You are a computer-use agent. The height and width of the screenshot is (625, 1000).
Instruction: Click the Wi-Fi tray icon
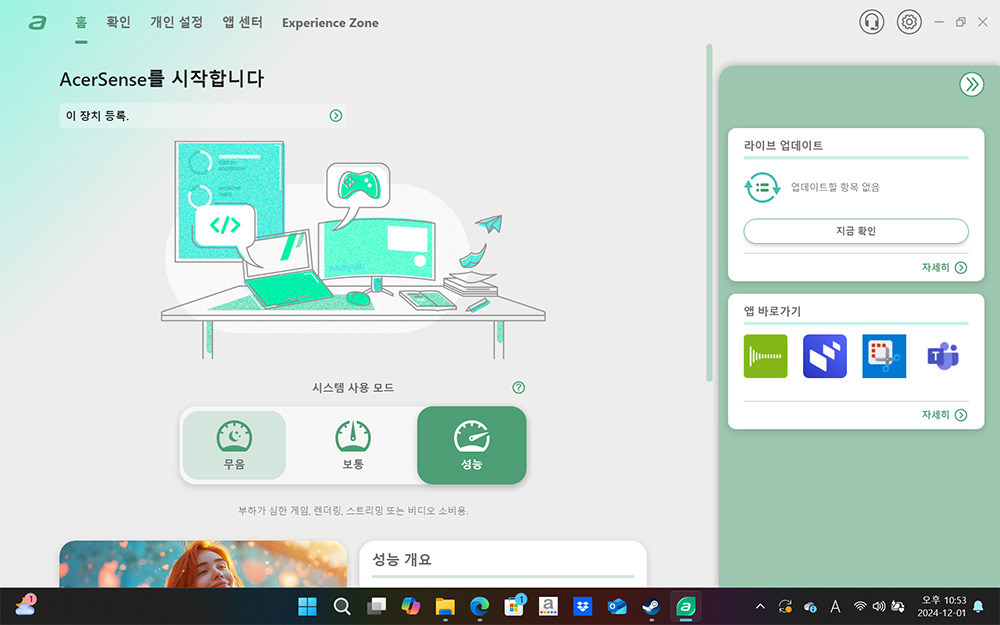[x=860, y=607]
